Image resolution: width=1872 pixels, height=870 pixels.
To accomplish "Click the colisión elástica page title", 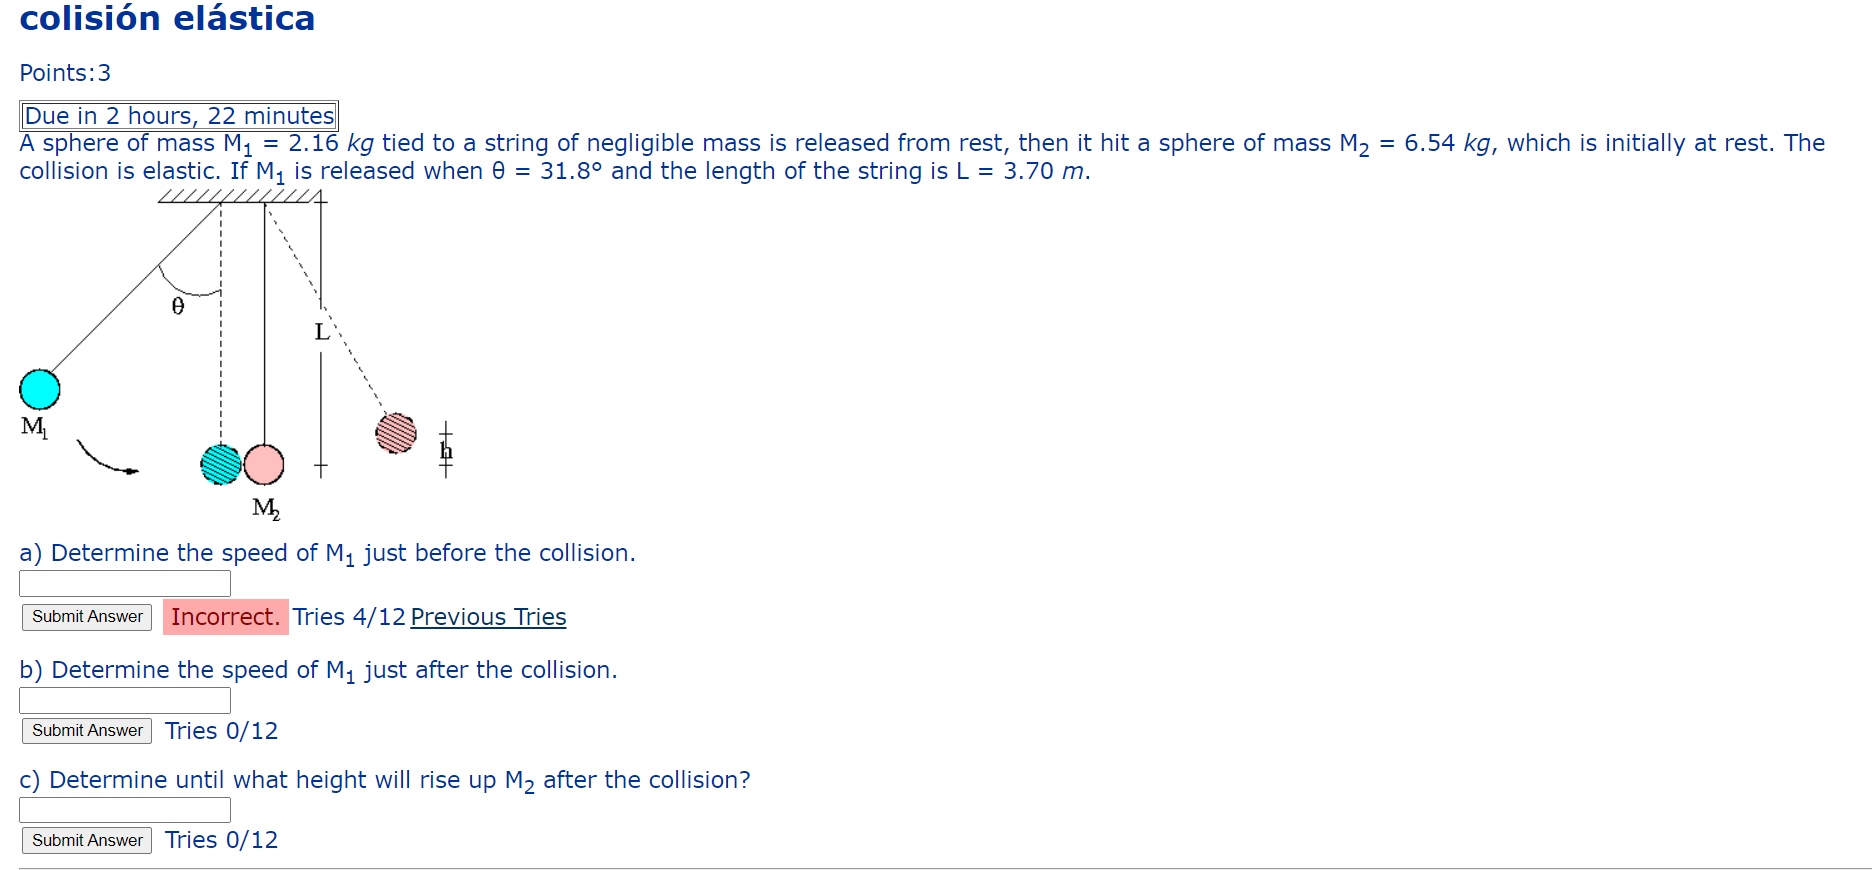I will (x=166, y=18).
